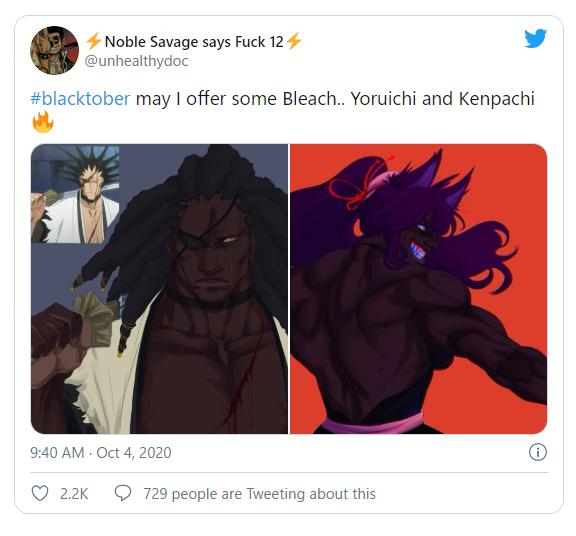The height and width of the screenshot is (536, 576).
Task: Open the Noble Savage profile avatar
Action: pos(54,50)
